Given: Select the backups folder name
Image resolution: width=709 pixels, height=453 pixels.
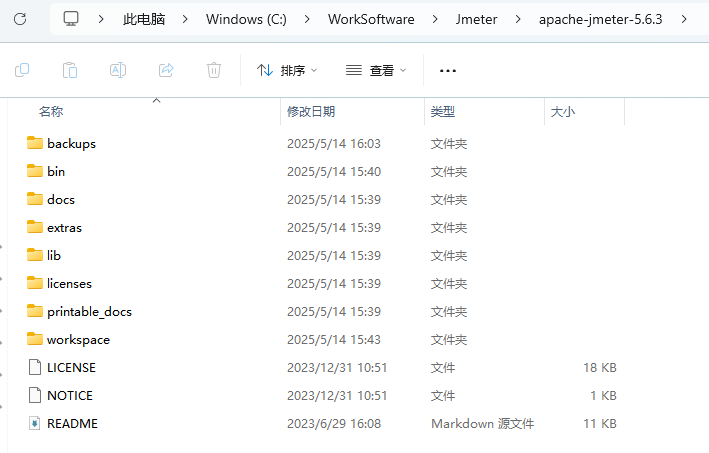Looking at the screenshot, I should (71, 144).
